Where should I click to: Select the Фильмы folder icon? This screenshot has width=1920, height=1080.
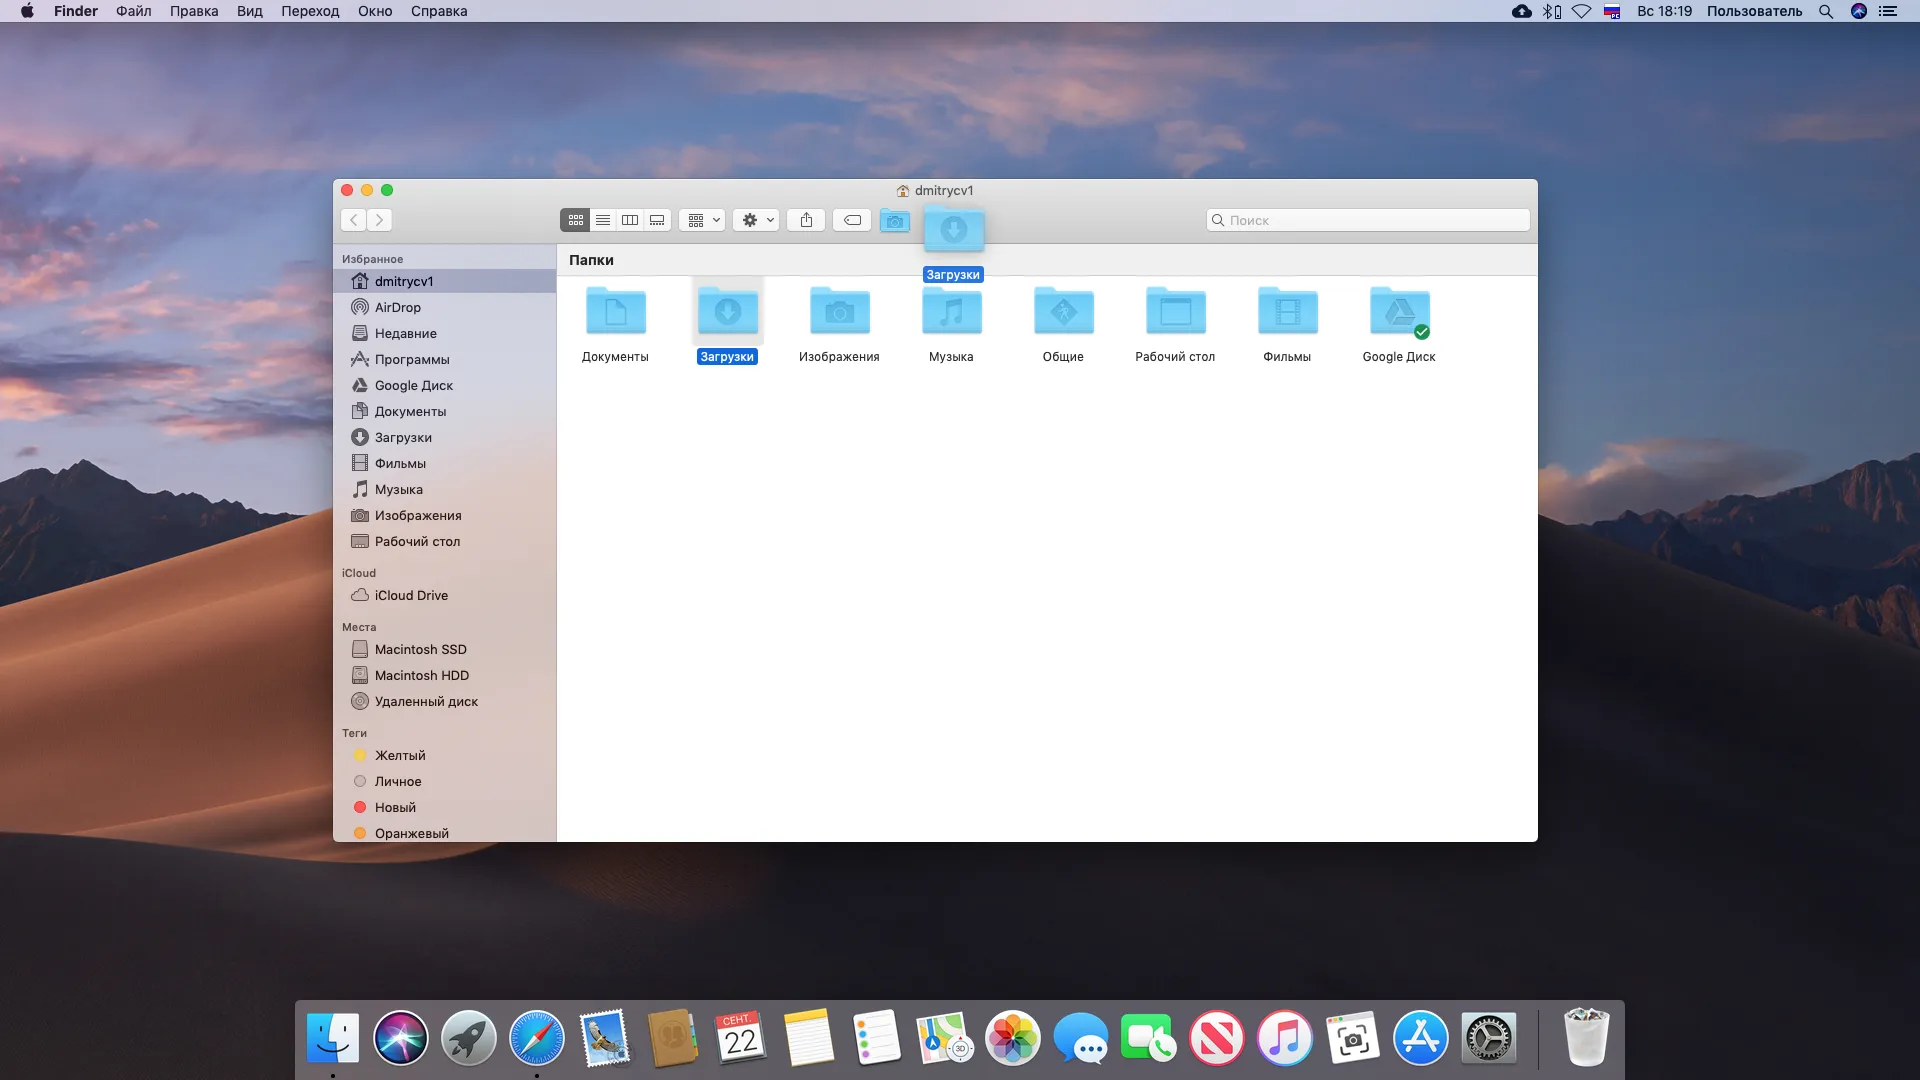(x=1287, y=312)
